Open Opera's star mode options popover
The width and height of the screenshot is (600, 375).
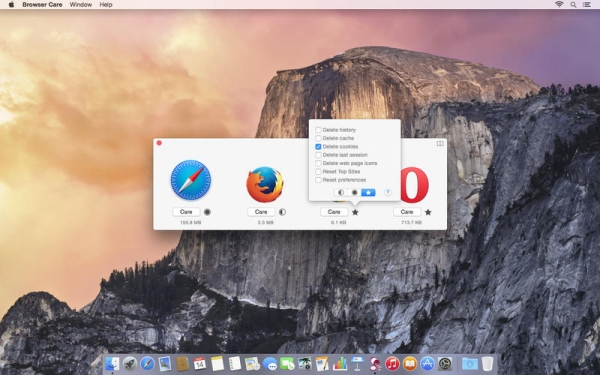coord(428,212)
